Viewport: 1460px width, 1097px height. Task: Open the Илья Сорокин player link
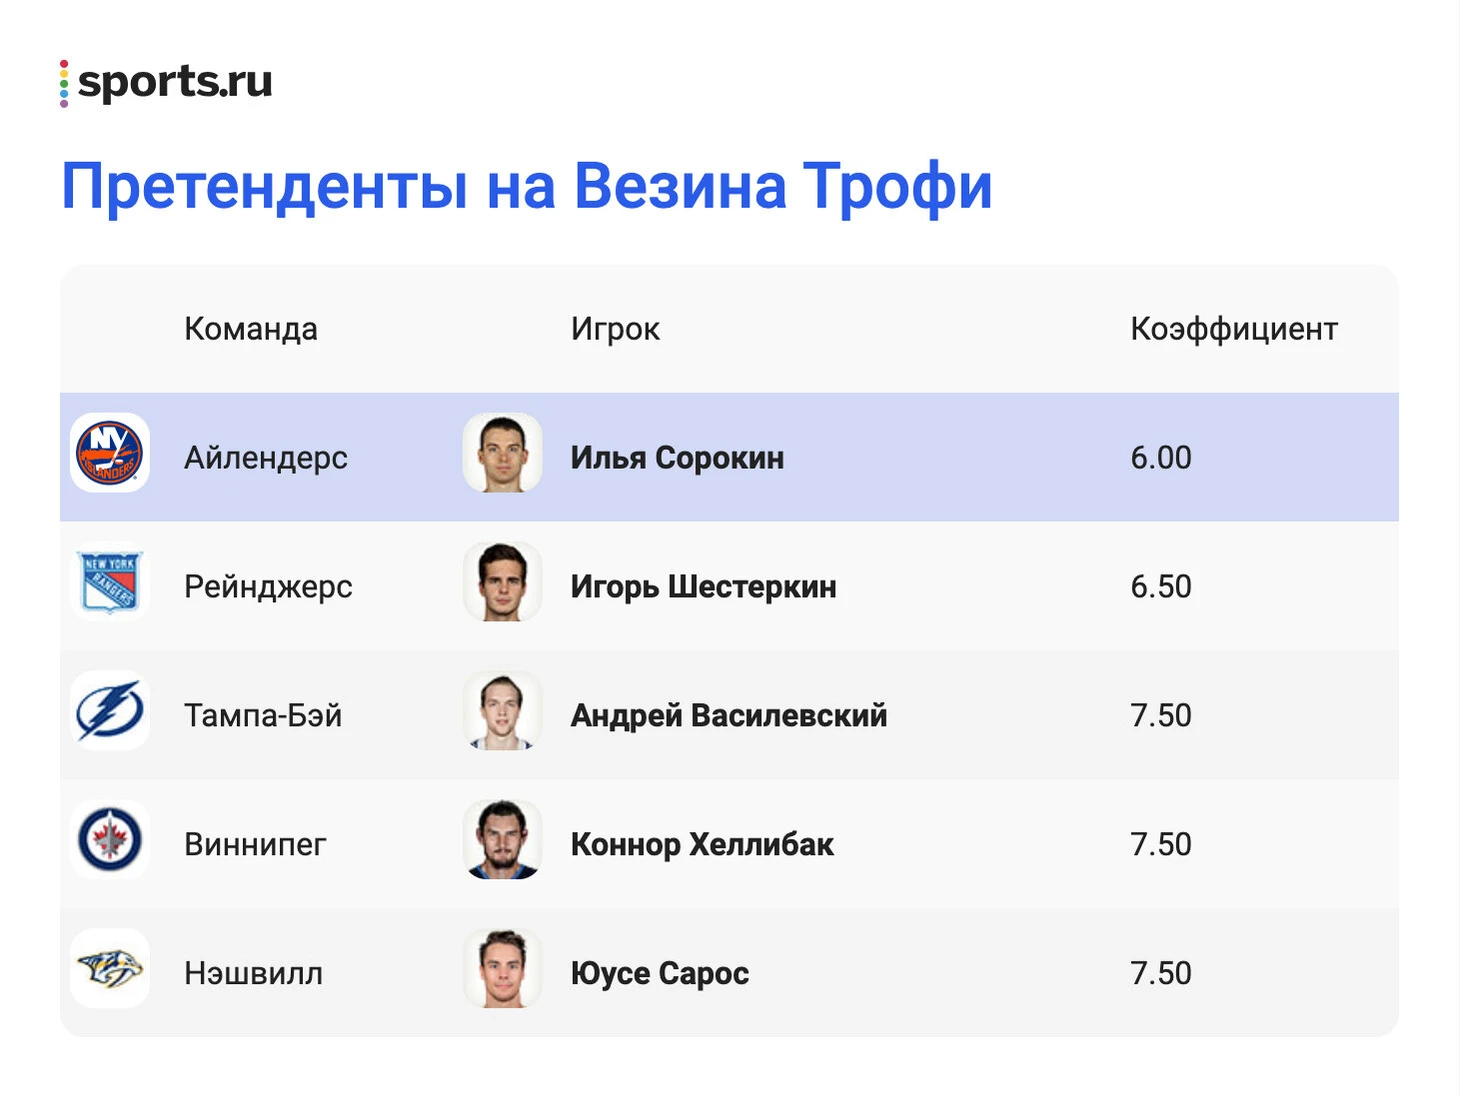[677, 458]
